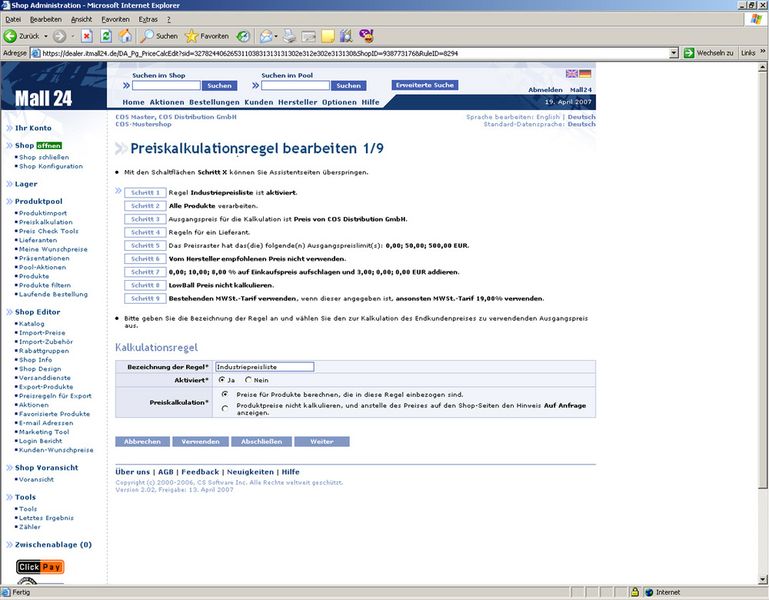The width and height of the screenshot is (769, 600).
Task: Open Hersteller in shop navigation
Action: [x=297, y=102]
